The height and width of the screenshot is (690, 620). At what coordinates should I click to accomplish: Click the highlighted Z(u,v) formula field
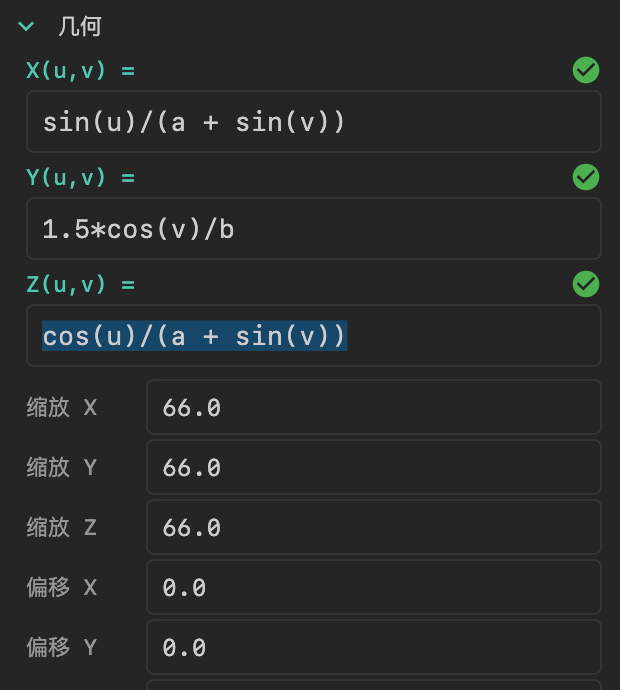point(313,336)
